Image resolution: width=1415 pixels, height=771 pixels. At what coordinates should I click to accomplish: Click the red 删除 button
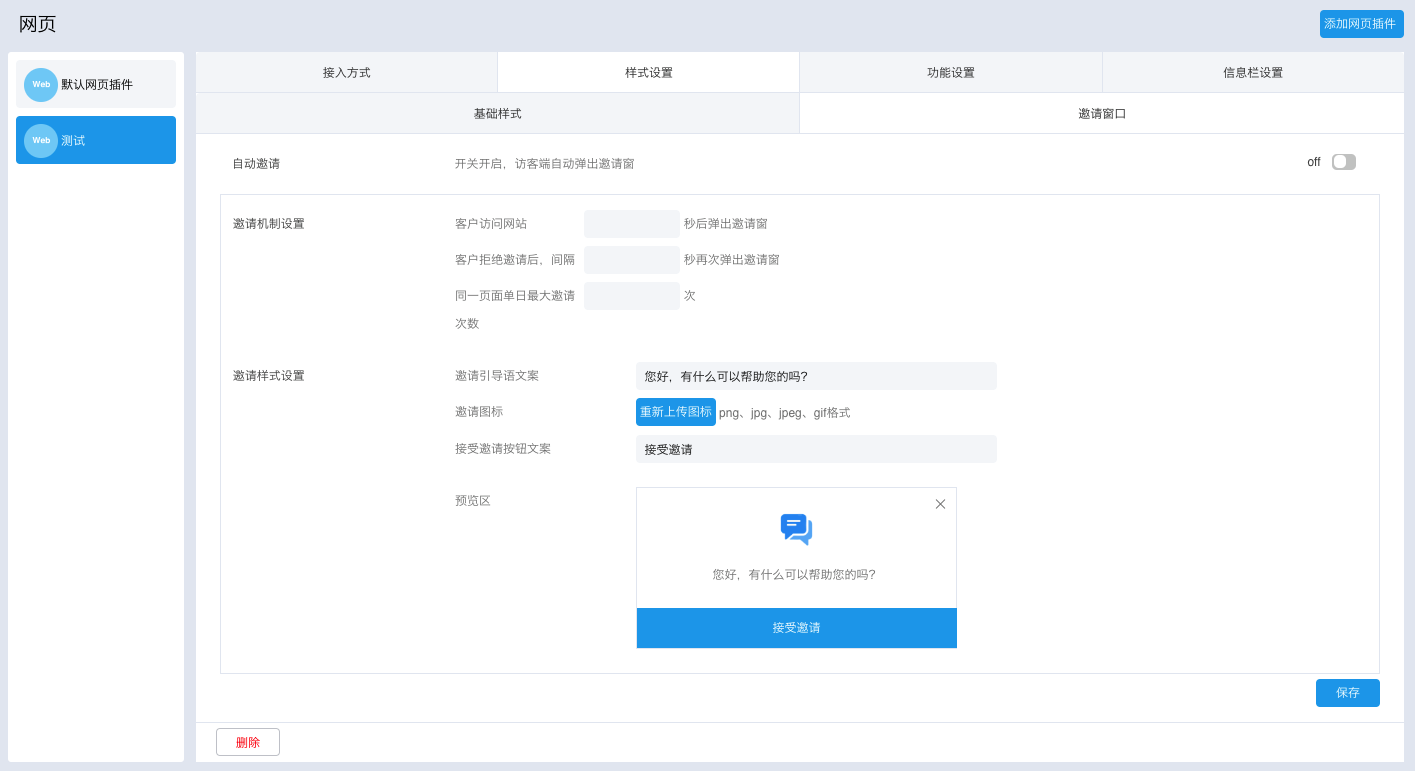(x=248, y=742)
